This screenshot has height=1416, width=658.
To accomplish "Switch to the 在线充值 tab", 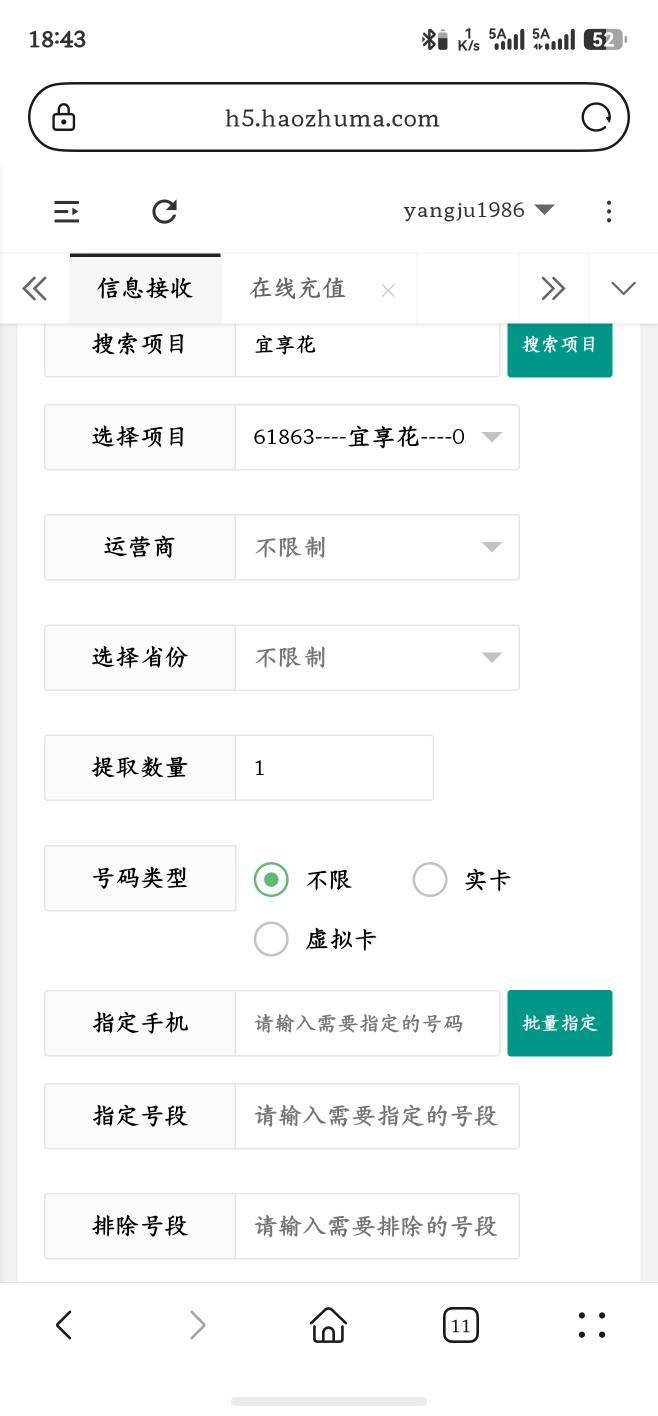I will coord(298,289).
